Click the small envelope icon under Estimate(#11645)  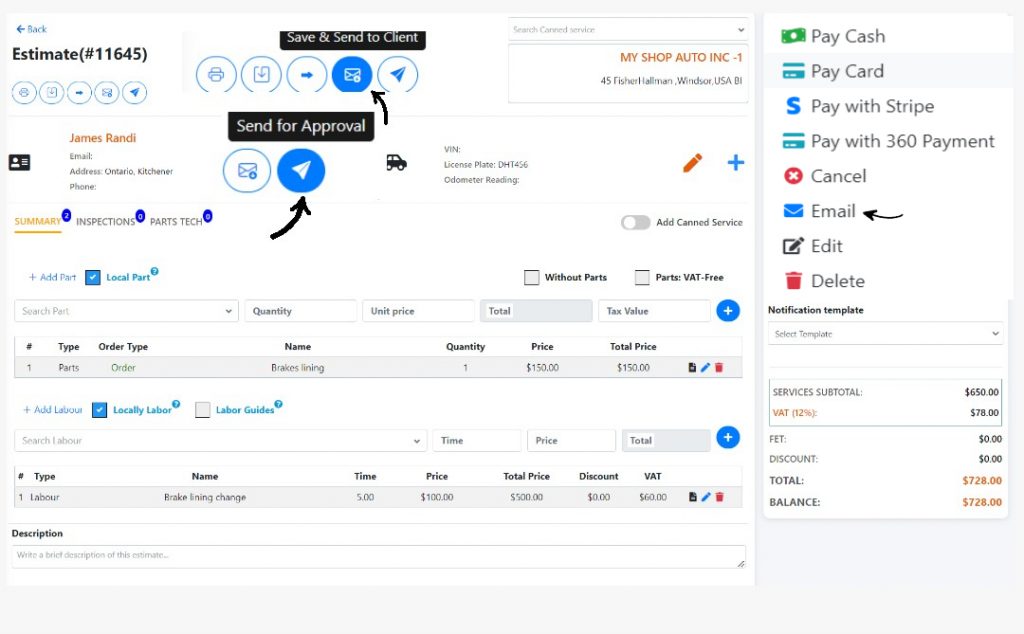[x=106, y=93]
